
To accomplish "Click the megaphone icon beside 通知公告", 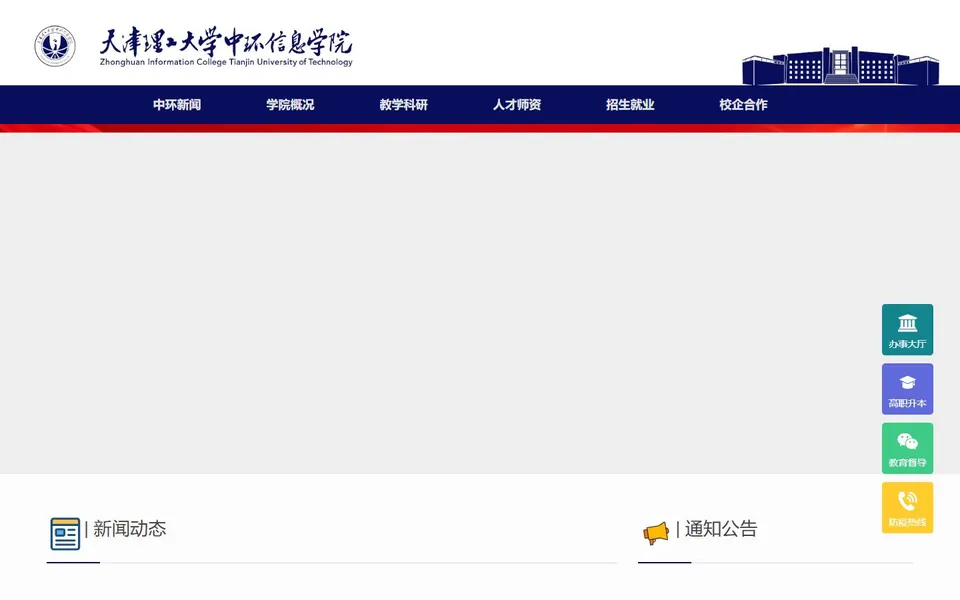I will (x=656, y=533).
